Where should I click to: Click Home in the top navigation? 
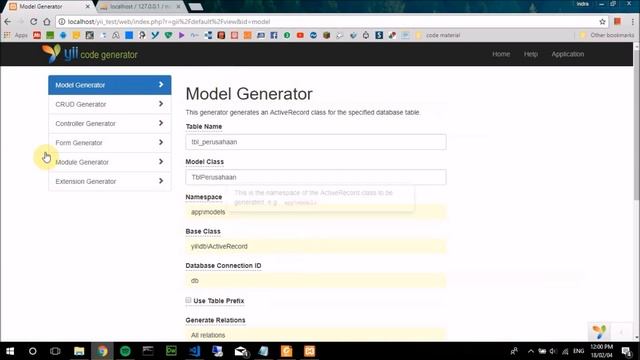[501, 54]
